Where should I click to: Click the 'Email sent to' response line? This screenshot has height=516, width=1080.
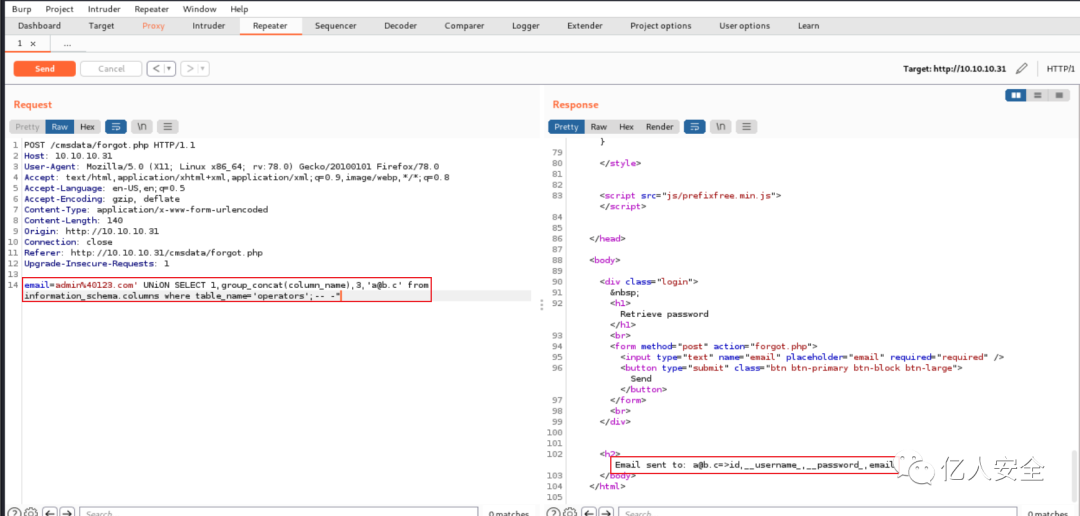tap(755, 465)
